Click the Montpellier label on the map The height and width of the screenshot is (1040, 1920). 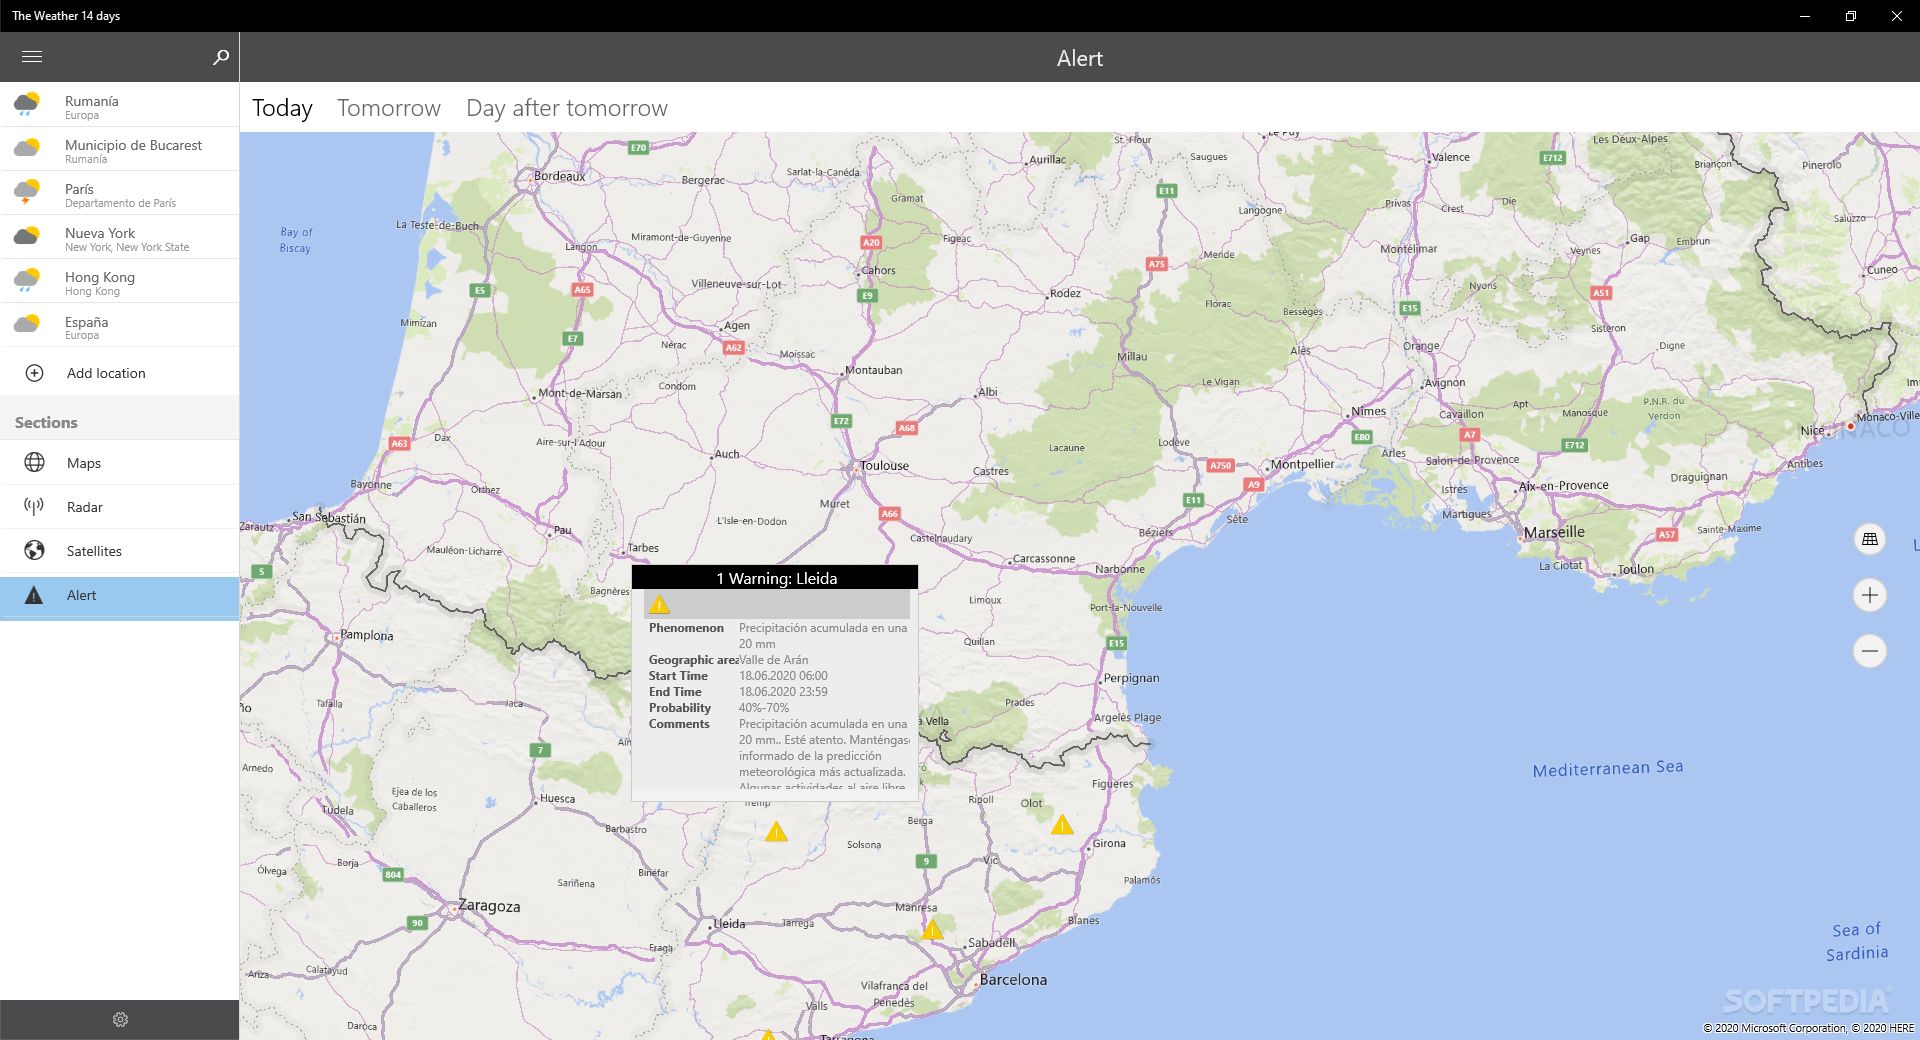click(1302, 464)
